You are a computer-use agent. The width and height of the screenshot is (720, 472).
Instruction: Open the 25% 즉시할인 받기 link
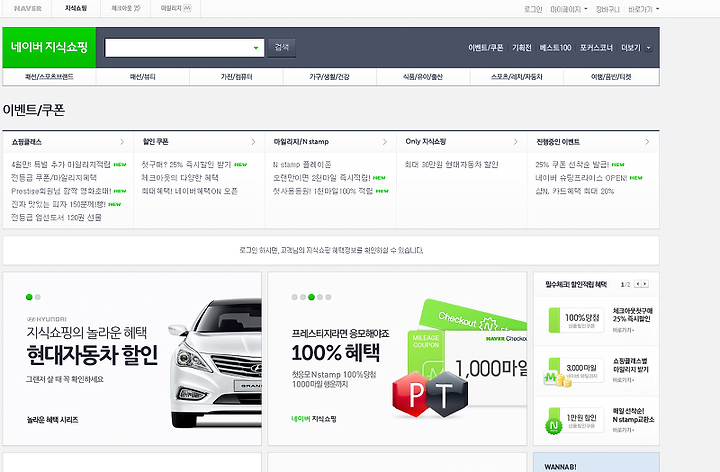click(186, 164)
